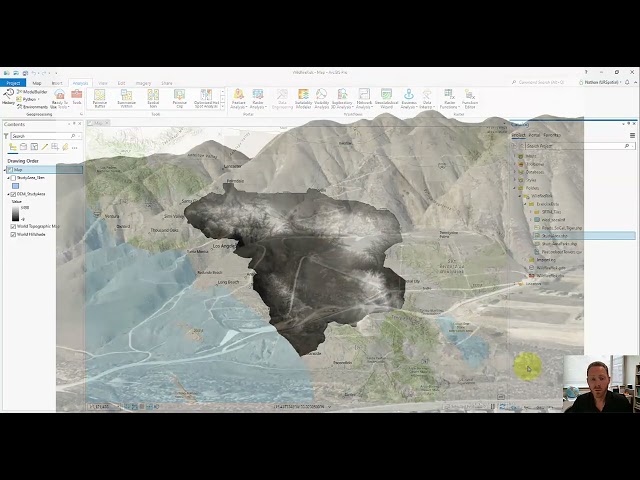Open the geoprocessing History tool
This screenshot has height=480, width=640.
click(x=8, y=97)
